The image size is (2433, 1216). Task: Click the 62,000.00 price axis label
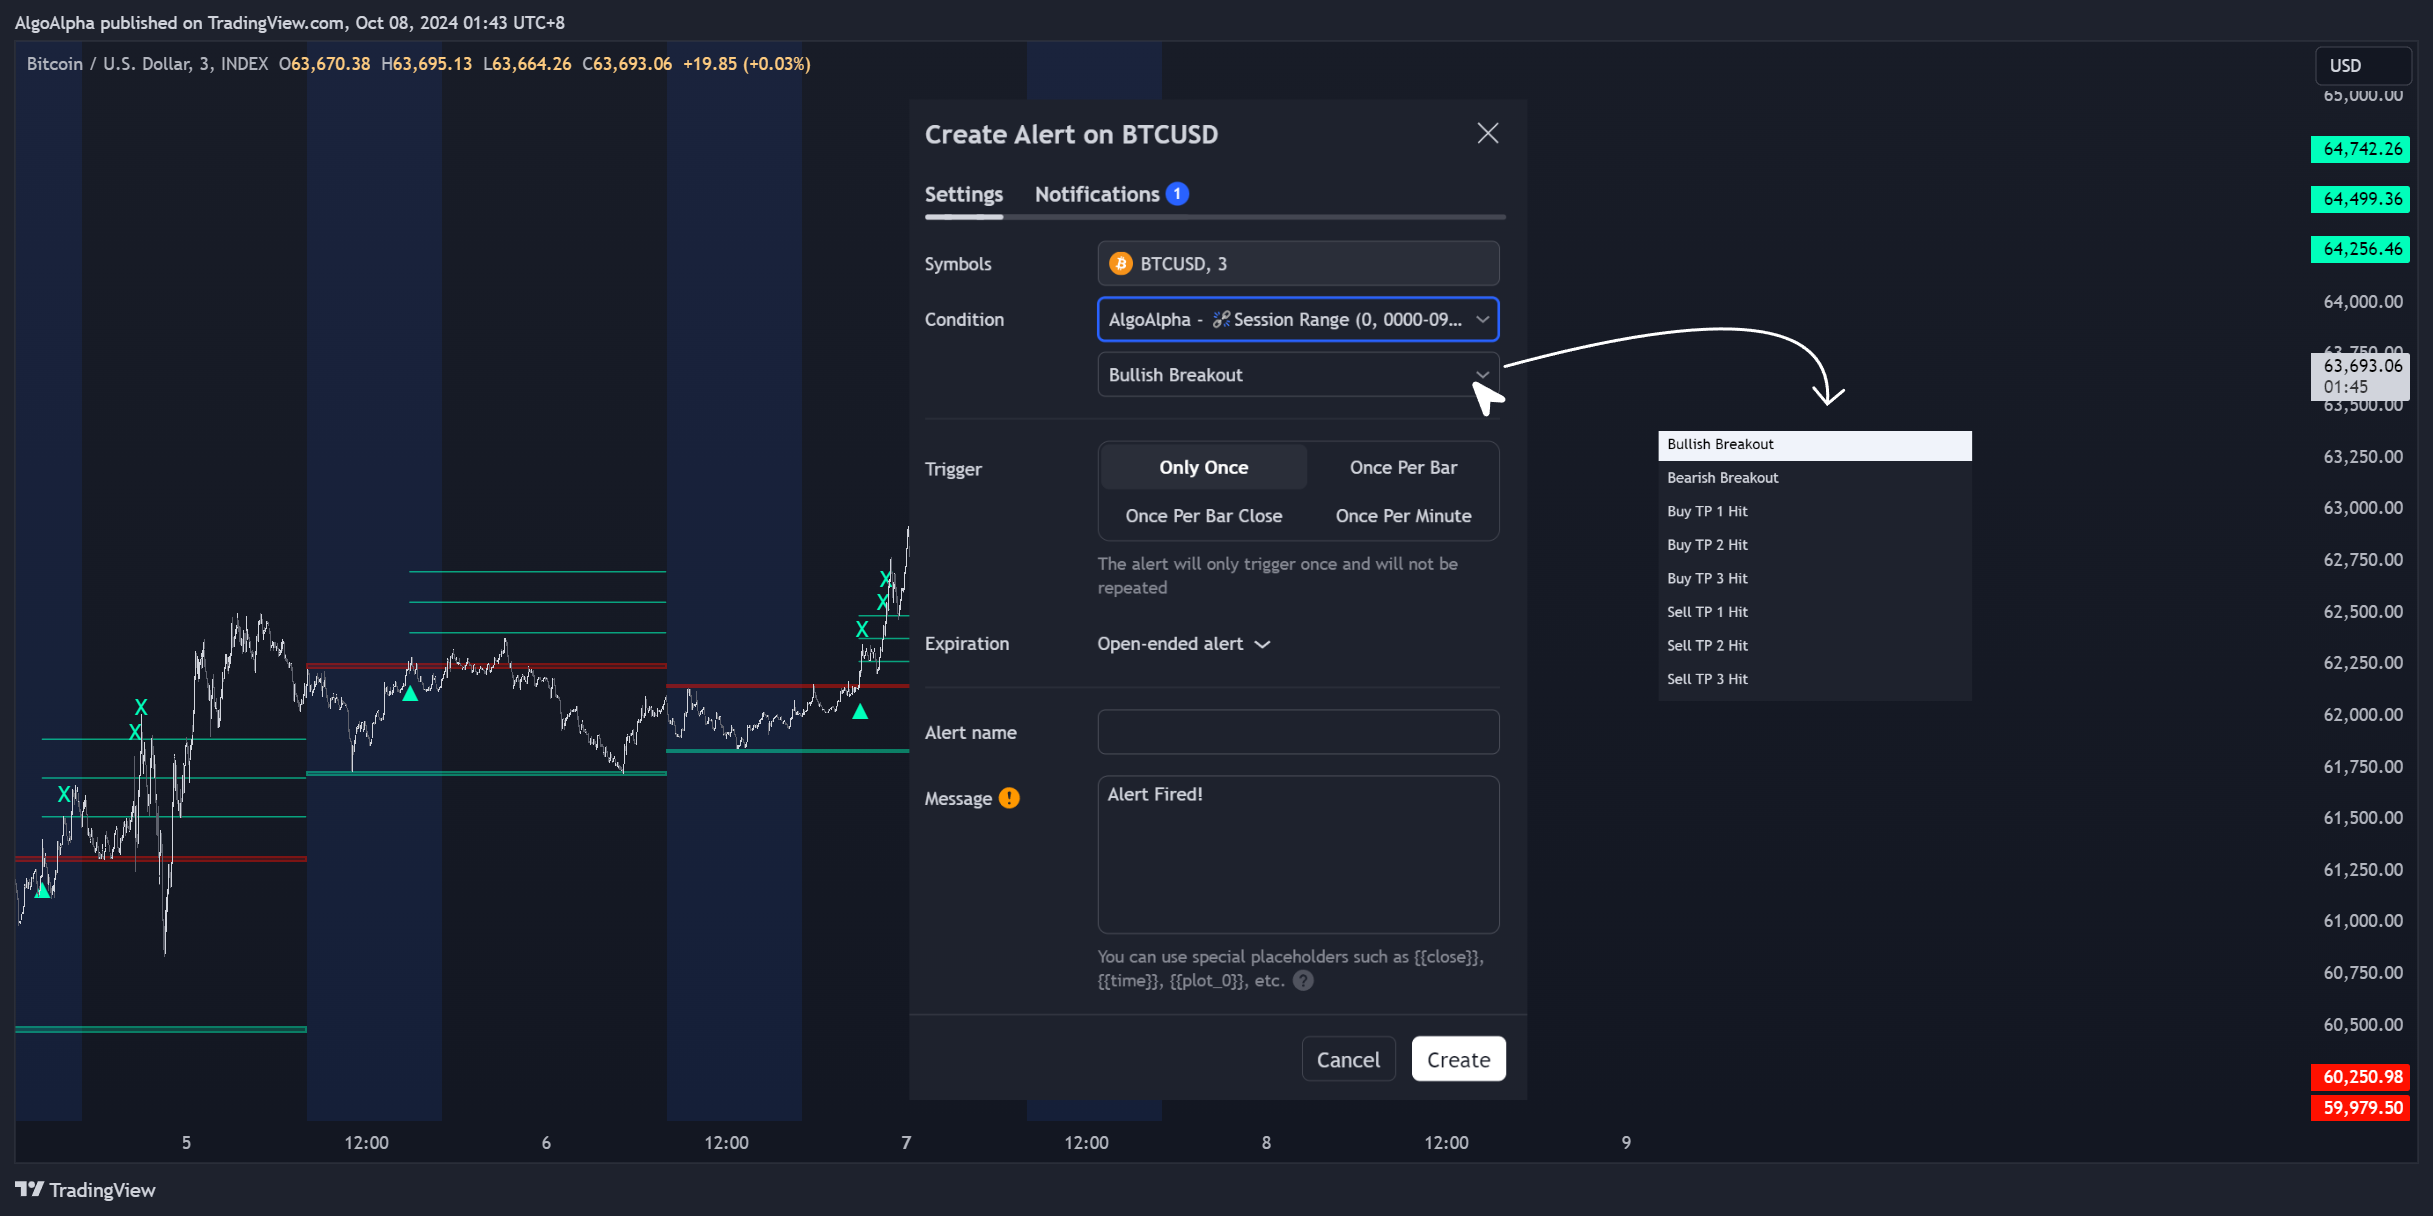2362,715
